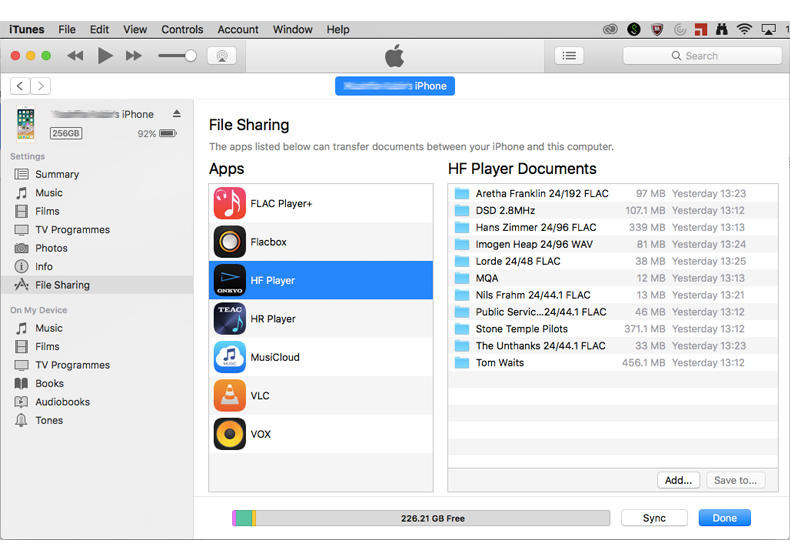The width and height of the screenshot is (790, 560).
Task: Open the Window menu
Action: click(x=292, y=29)
